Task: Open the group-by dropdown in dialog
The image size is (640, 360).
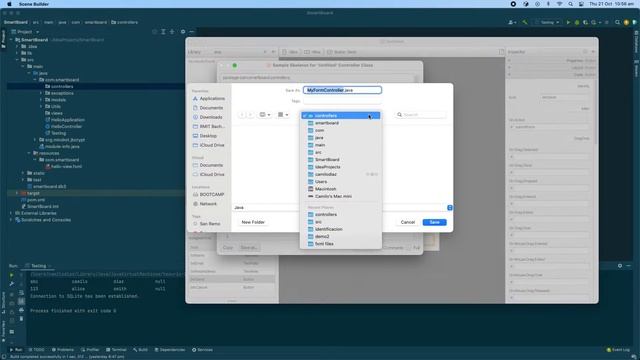Action: (283, 115)
